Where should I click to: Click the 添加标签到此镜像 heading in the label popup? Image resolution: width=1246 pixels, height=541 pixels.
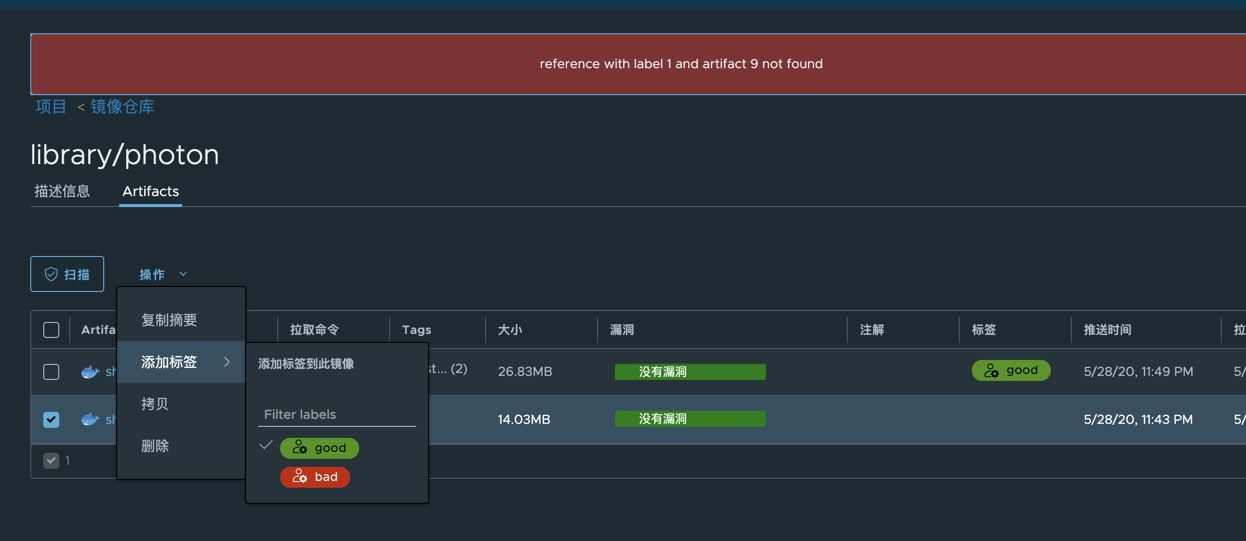[306, 364]
